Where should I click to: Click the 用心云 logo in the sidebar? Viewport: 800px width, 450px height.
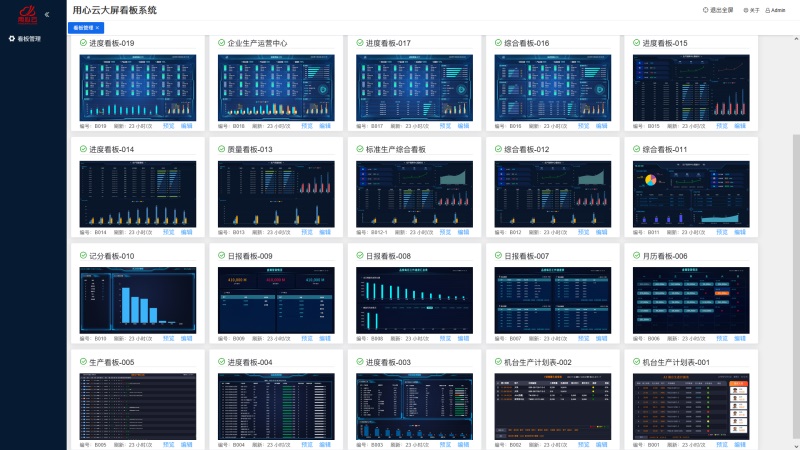pos(25,13)
